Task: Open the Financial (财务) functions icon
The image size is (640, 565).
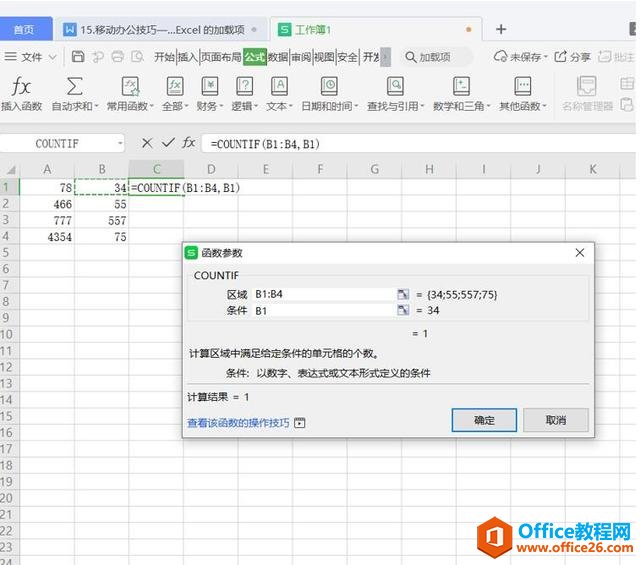Action: [x=210, y=86]
